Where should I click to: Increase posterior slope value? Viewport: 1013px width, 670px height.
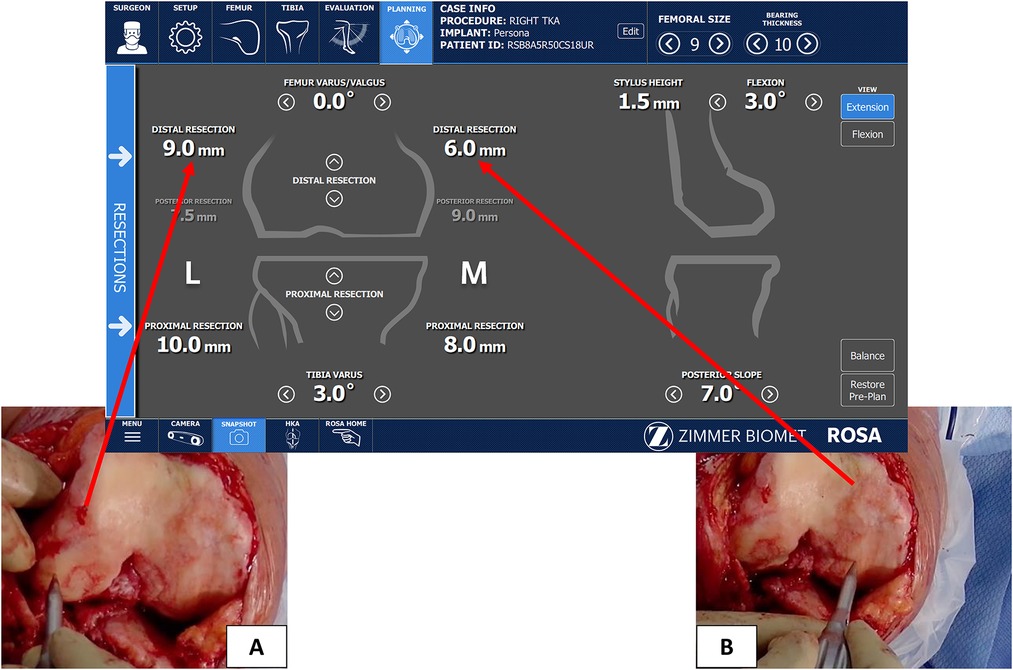769,394
